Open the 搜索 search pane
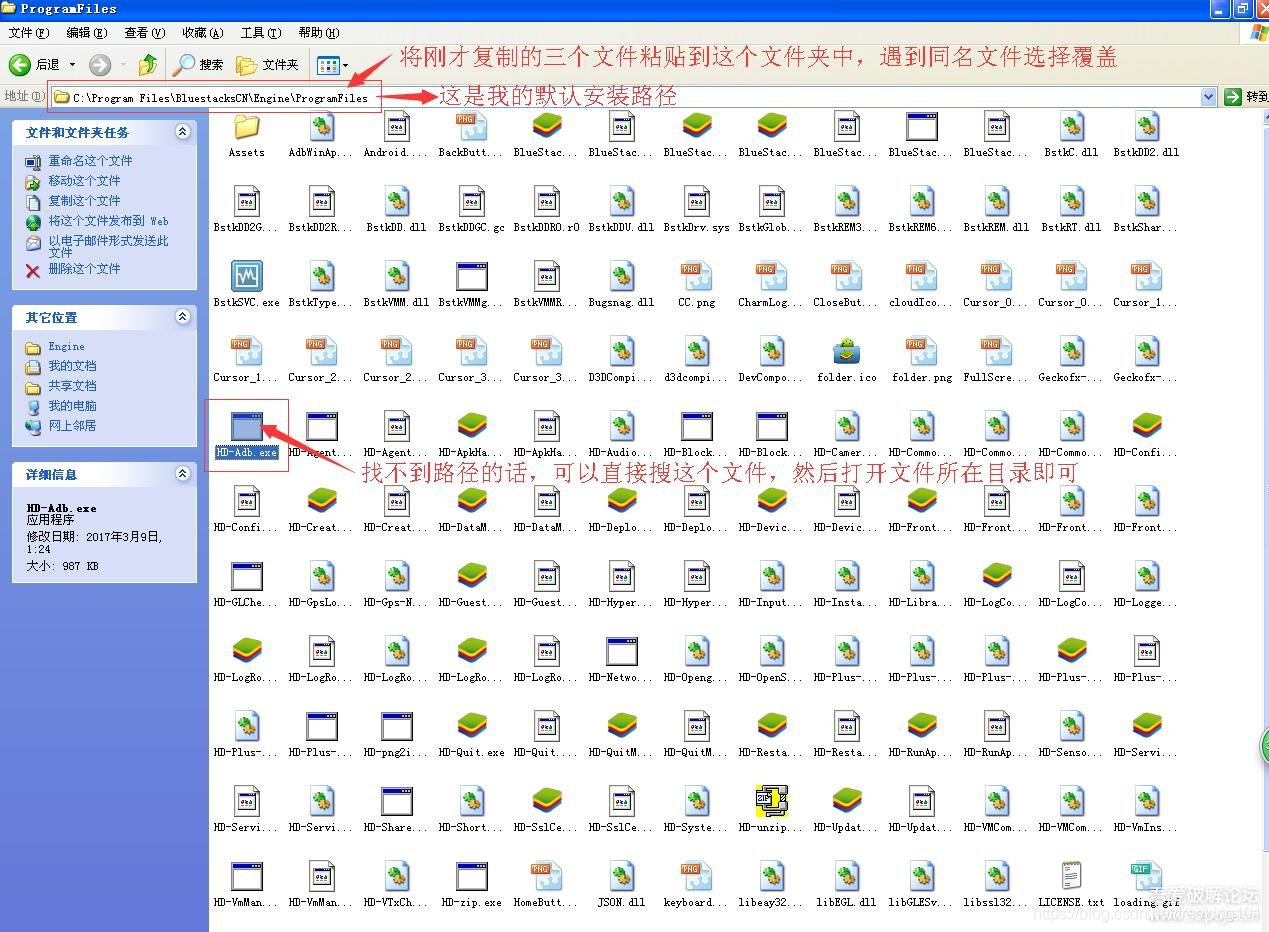Image resolution: width=1269 pixels, height=932 pixels. pyautogui.click(x=198, y=65)
